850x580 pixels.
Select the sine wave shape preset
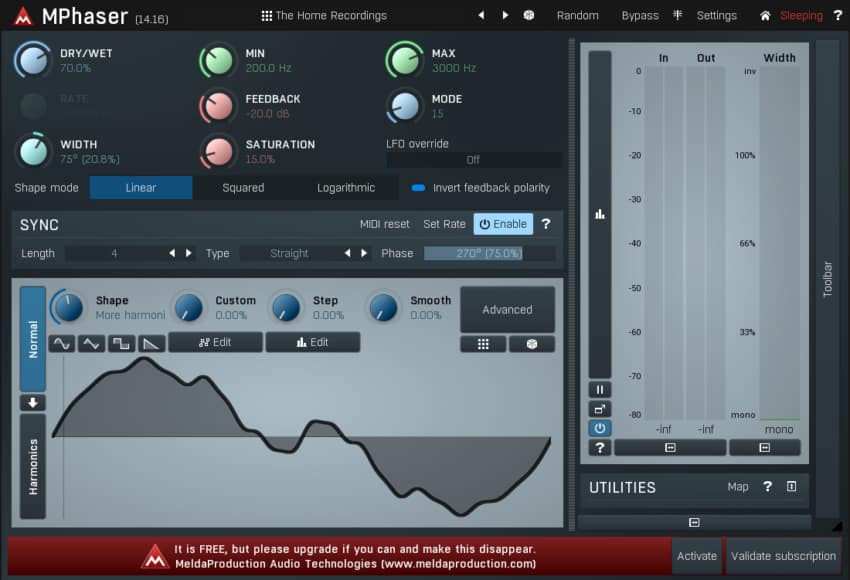pyautogui.click(x=62, y=343)
